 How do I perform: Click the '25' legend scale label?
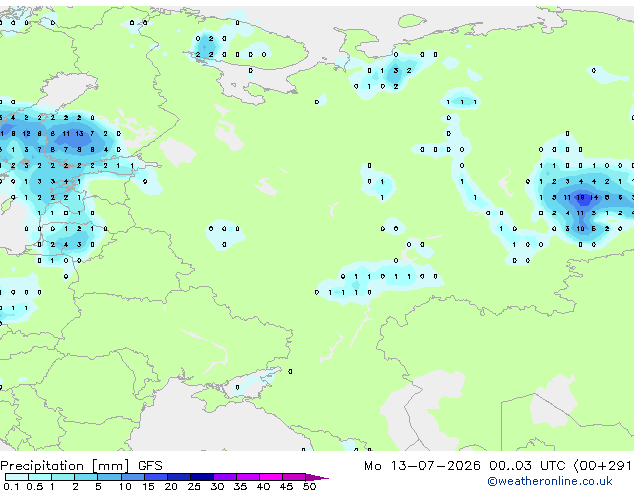194,486
